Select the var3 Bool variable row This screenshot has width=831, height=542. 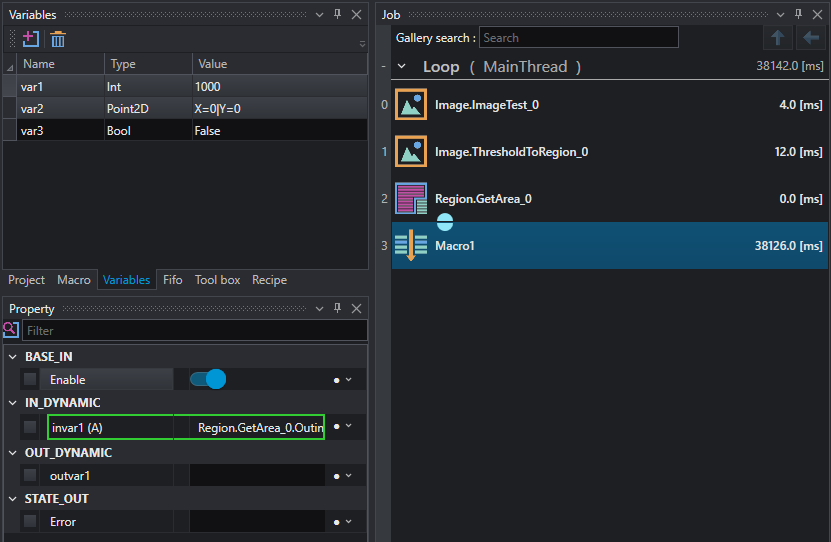point(185,130)
